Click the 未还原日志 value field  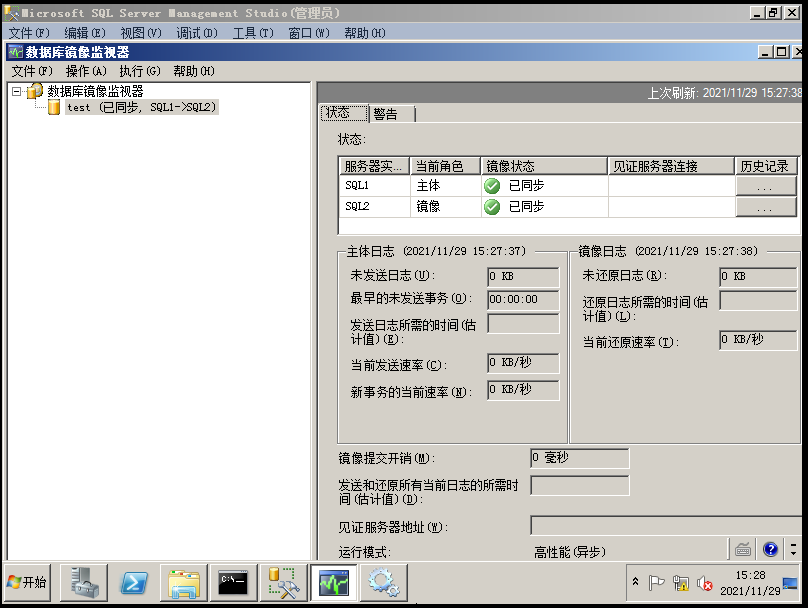pos(758,277)
